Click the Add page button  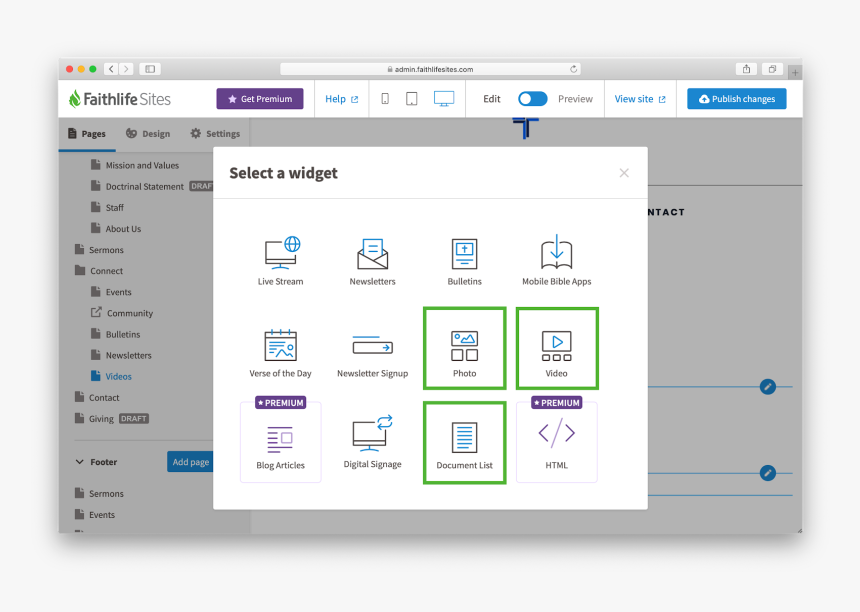coord(190,462)
